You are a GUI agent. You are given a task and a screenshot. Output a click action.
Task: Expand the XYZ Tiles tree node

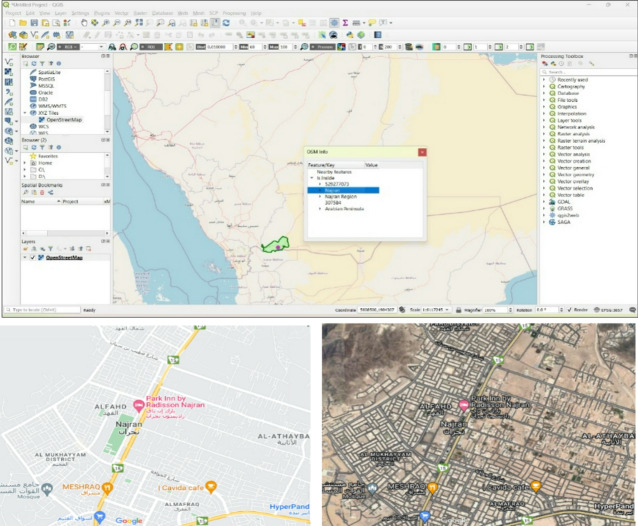25,113
